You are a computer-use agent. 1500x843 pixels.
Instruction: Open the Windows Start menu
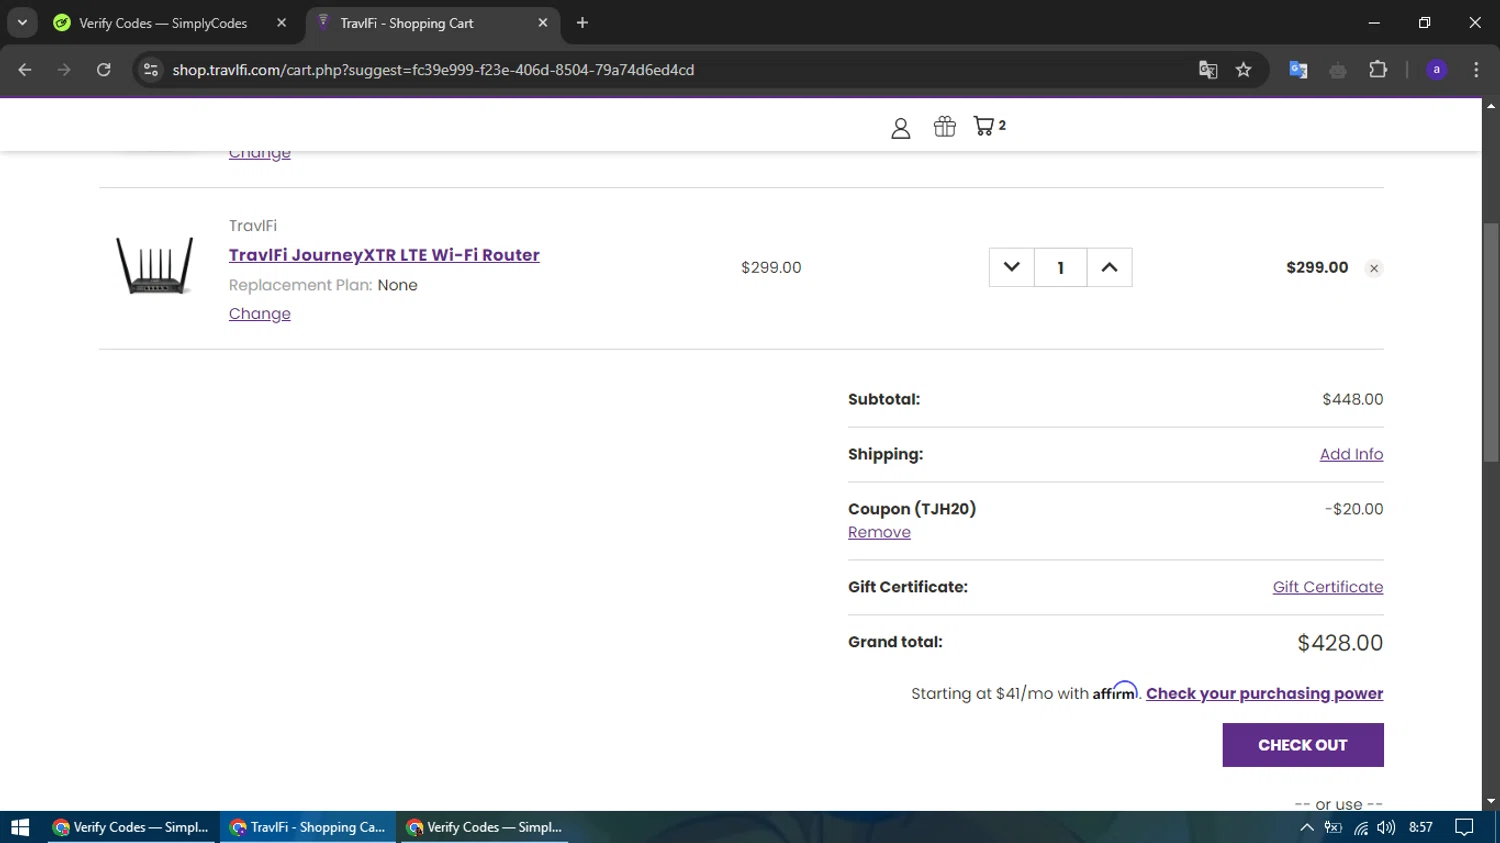(x=20, y=827)
